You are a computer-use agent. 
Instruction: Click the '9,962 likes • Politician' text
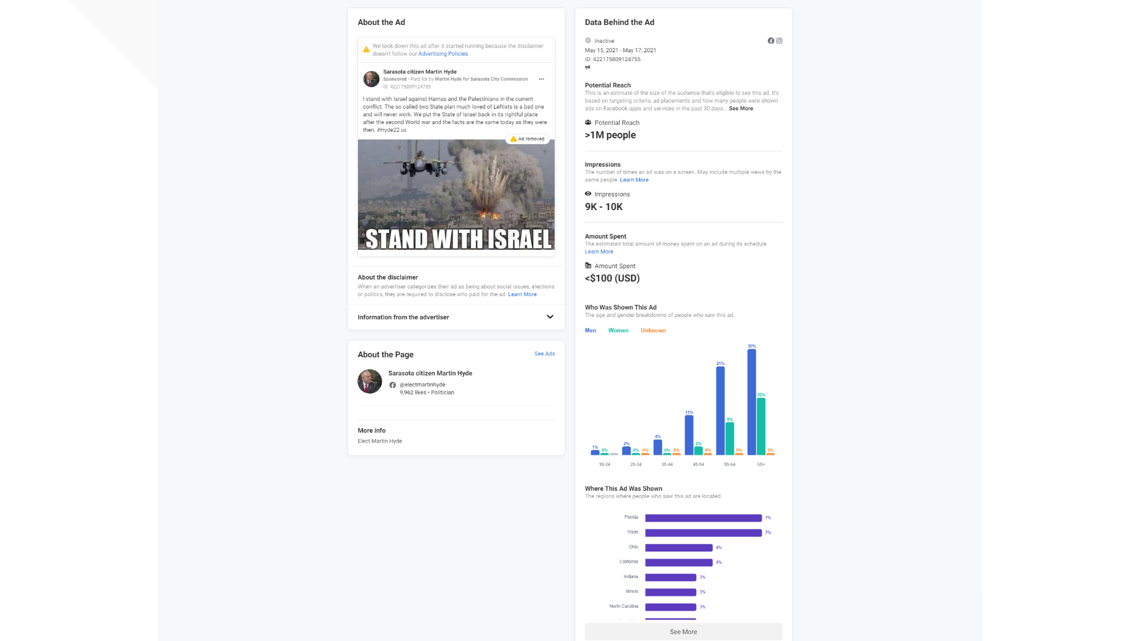[427, 392]
